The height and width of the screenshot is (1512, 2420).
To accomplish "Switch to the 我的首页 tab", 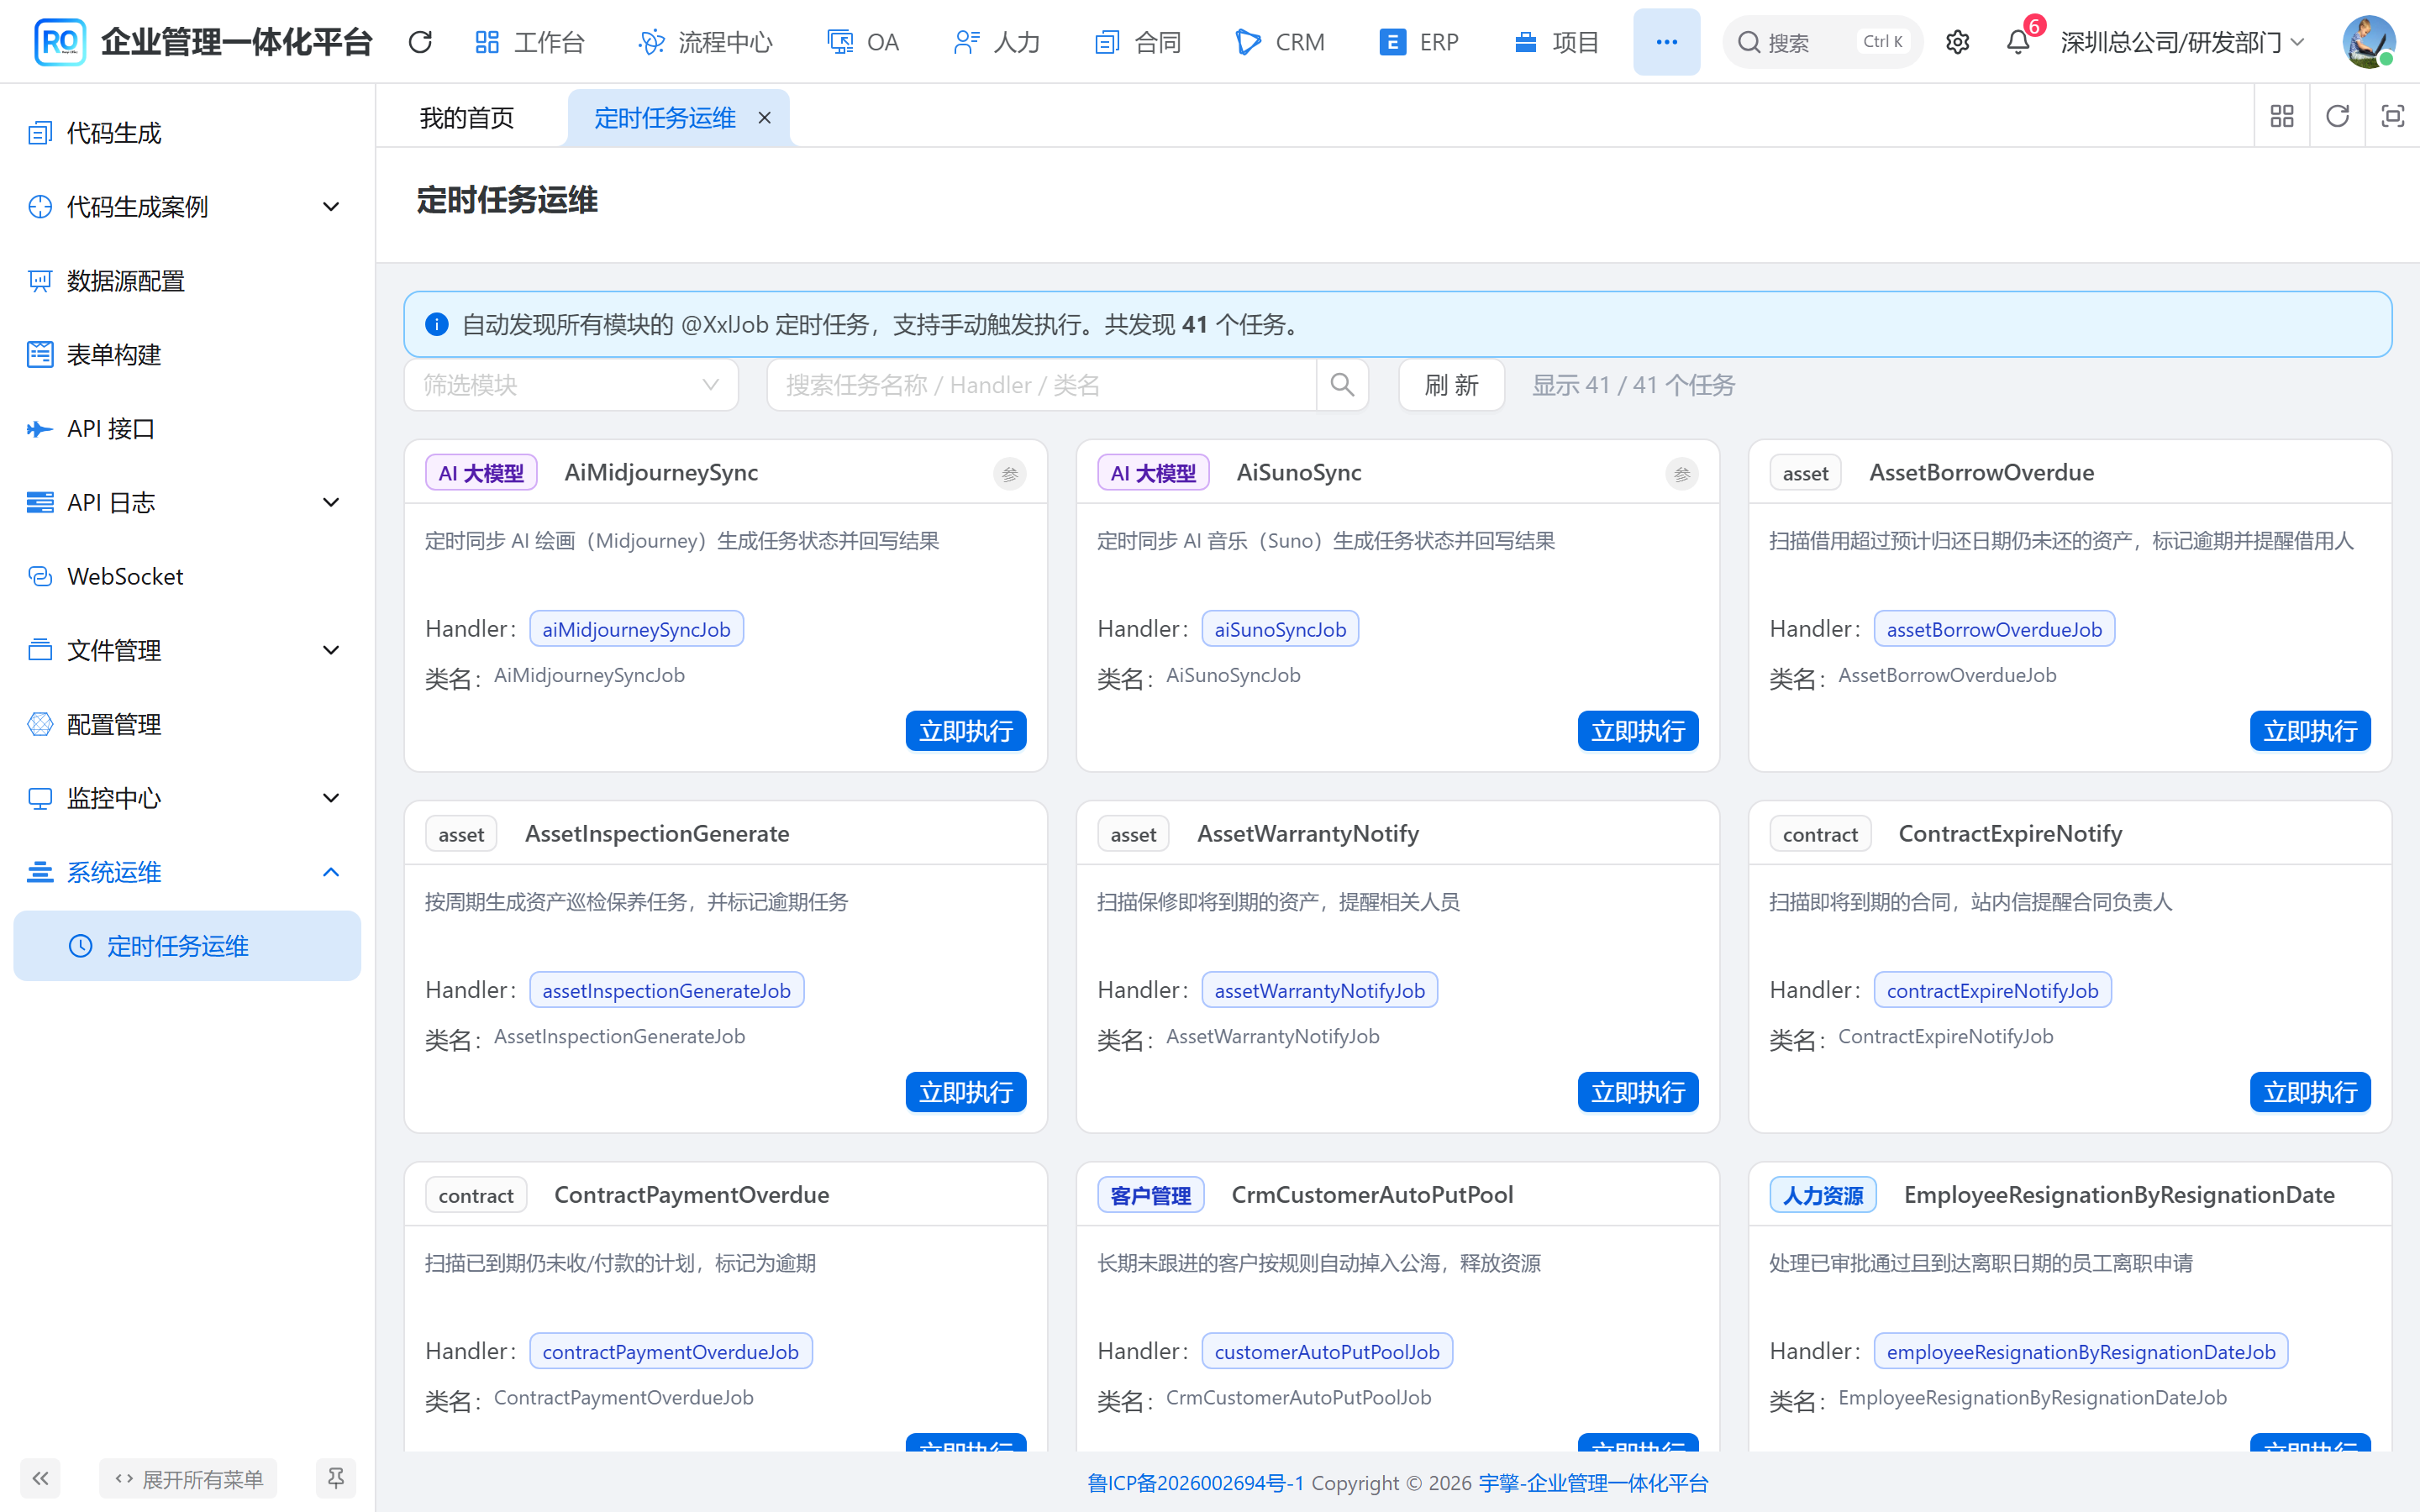I will (x=467, y=118).
